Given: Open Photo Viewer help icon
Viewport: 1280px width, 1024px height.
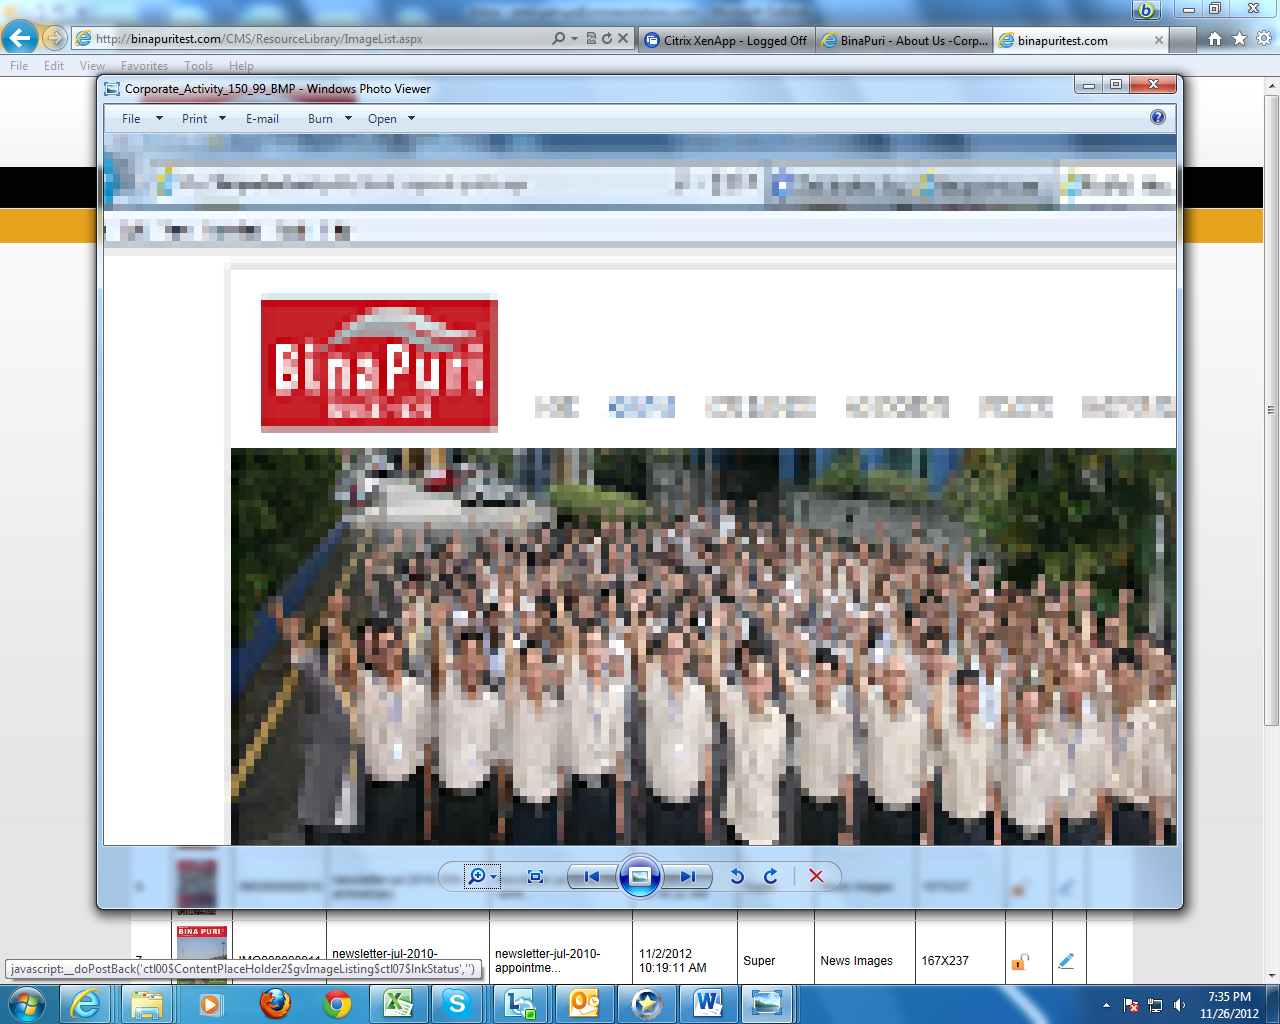Looking at the screenshot, I should click(x=1157, y=118).
